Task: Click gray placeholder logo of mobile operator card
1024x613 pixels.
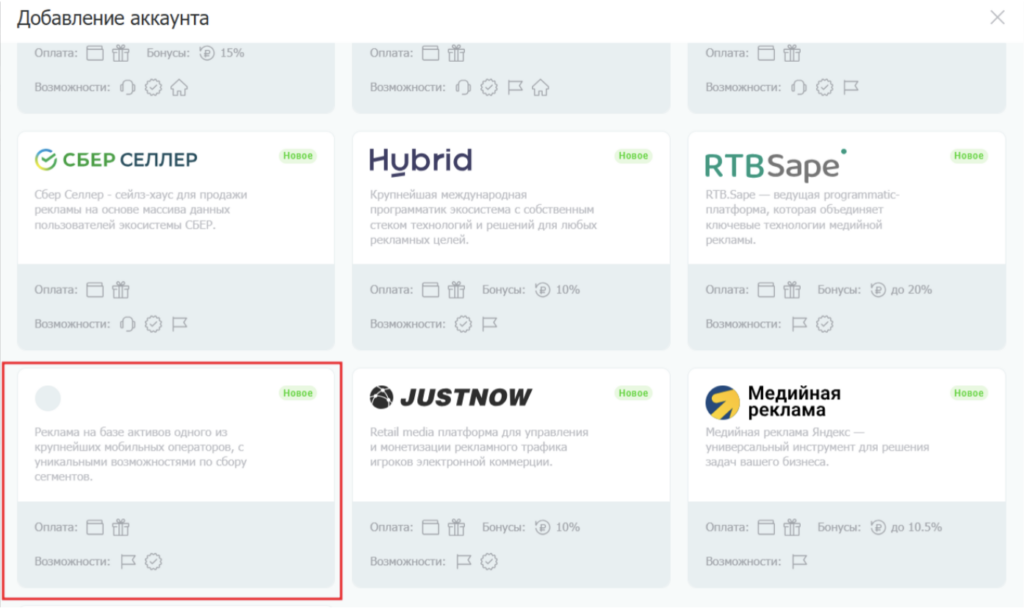Action: pos(48,398)
